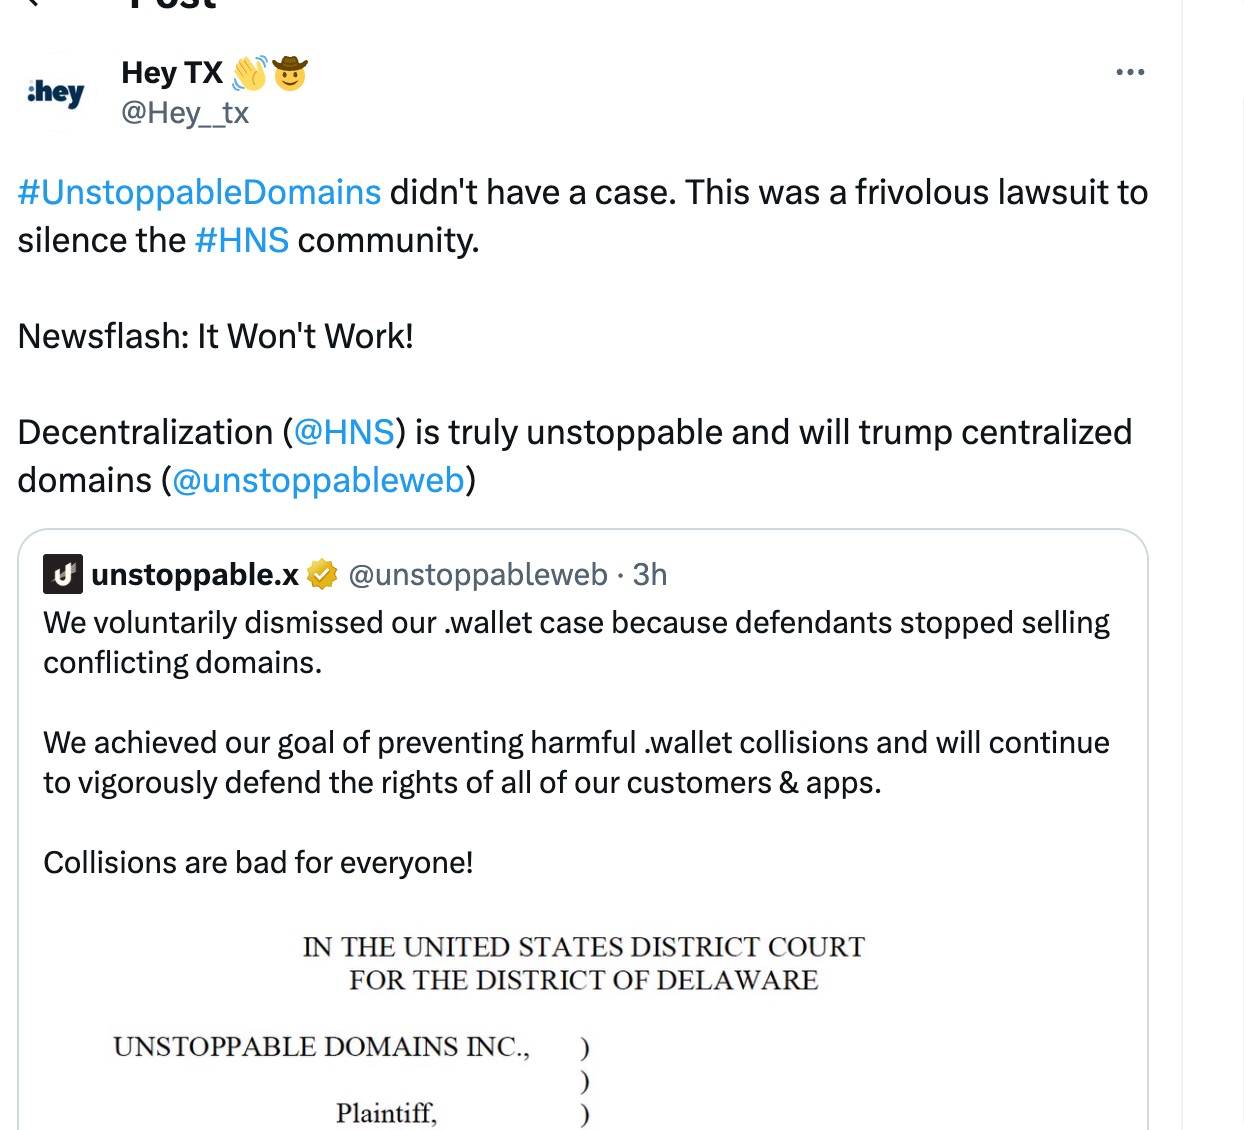Image resolution: width=1244 pixels, height=1130 pixels.
Task: Click @unstoppableweb handle in quoted post header
Action: [478, 575]
